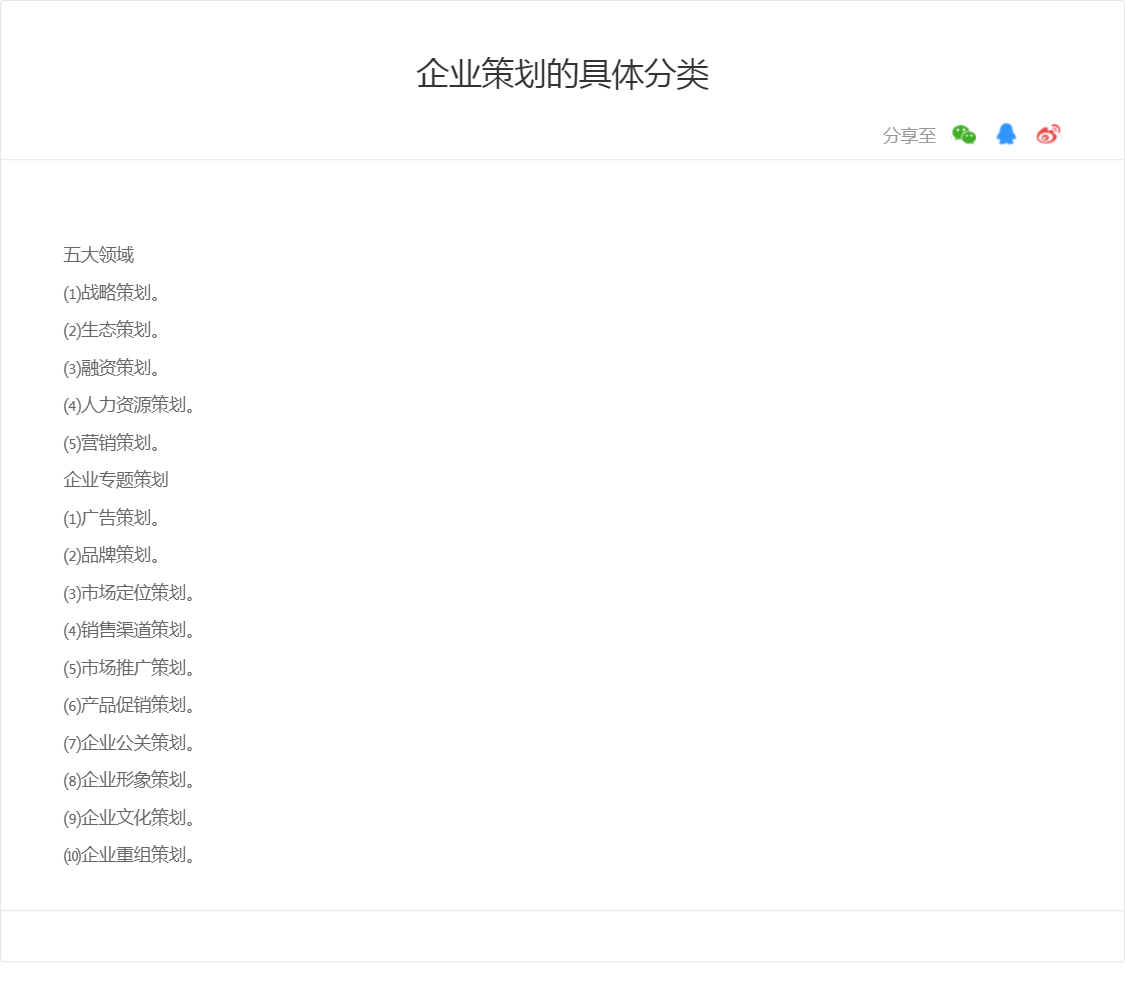Click the 市场定位策划 line
This screenshot has height=1000, width=1125.
pos(129,593)
